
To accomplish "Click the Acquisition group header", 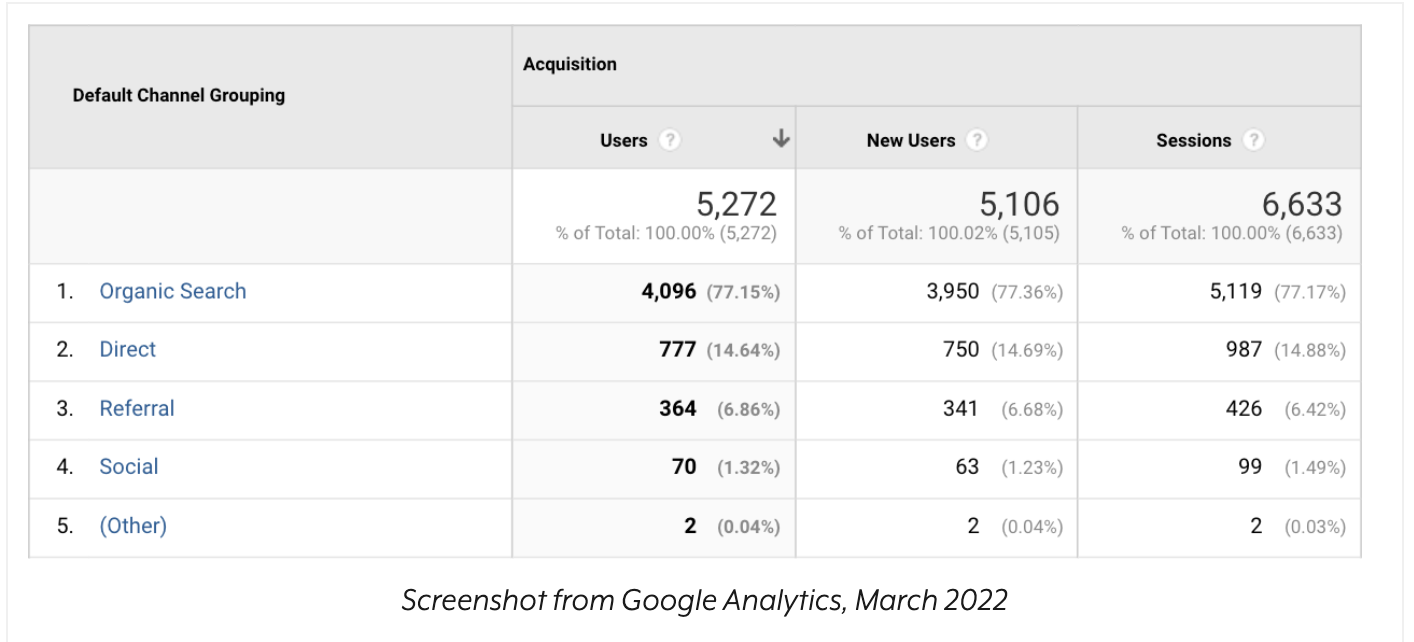I will point(570,65).
